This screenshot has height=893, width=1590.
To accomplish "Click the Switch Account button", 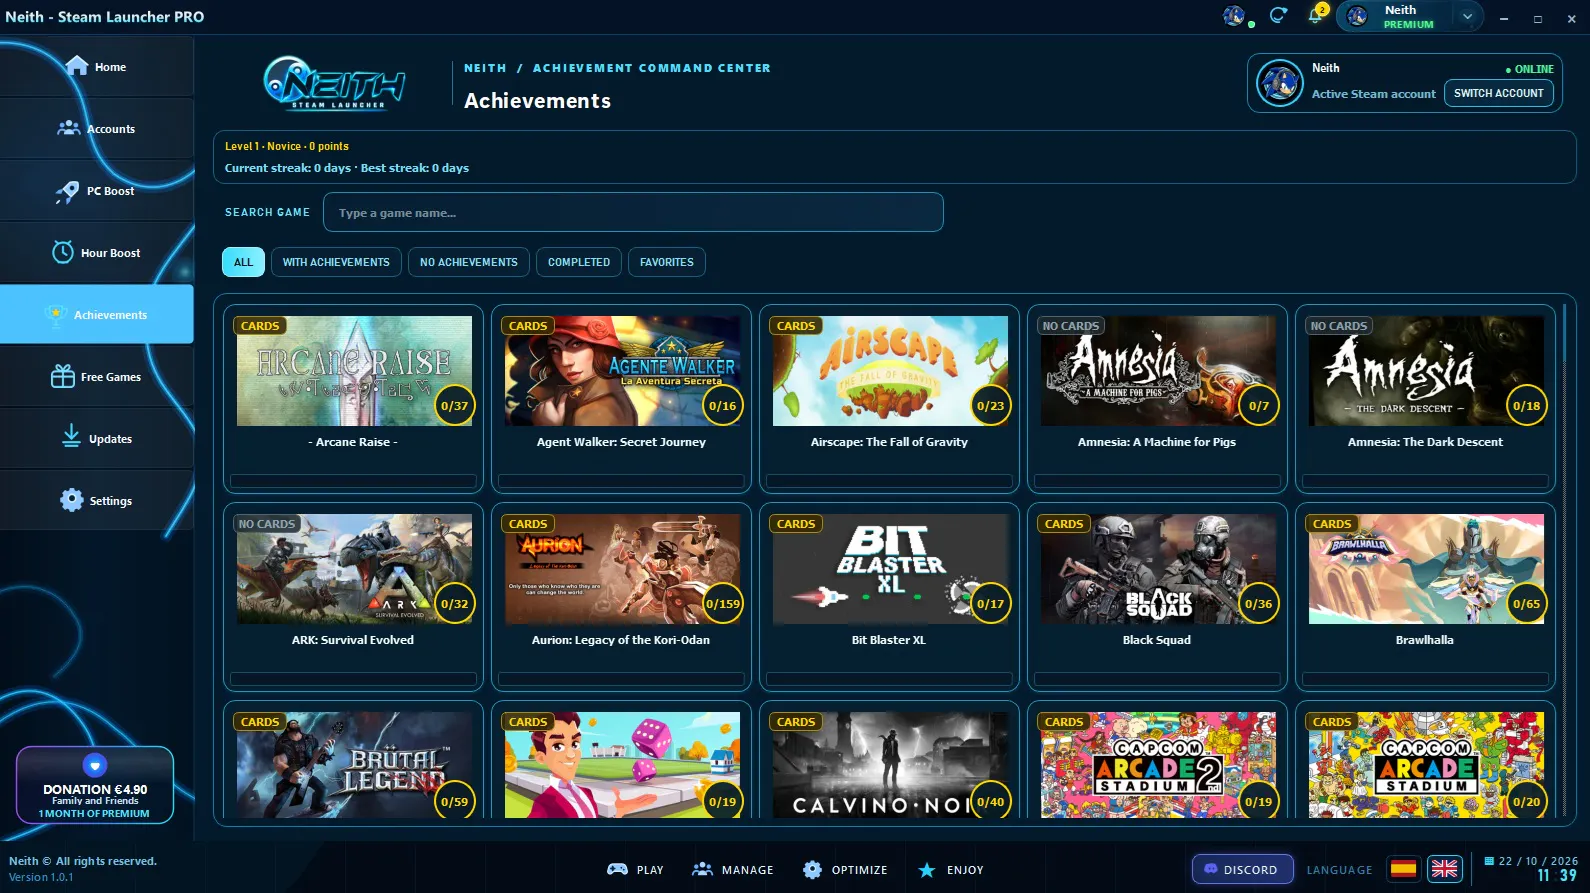I will tap(1499, 93).
